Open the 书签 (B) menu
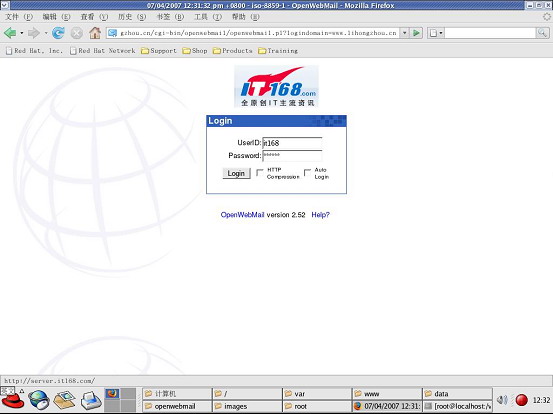Image resolution: width=553 pixels, height=414 pixels. [170, 17]
